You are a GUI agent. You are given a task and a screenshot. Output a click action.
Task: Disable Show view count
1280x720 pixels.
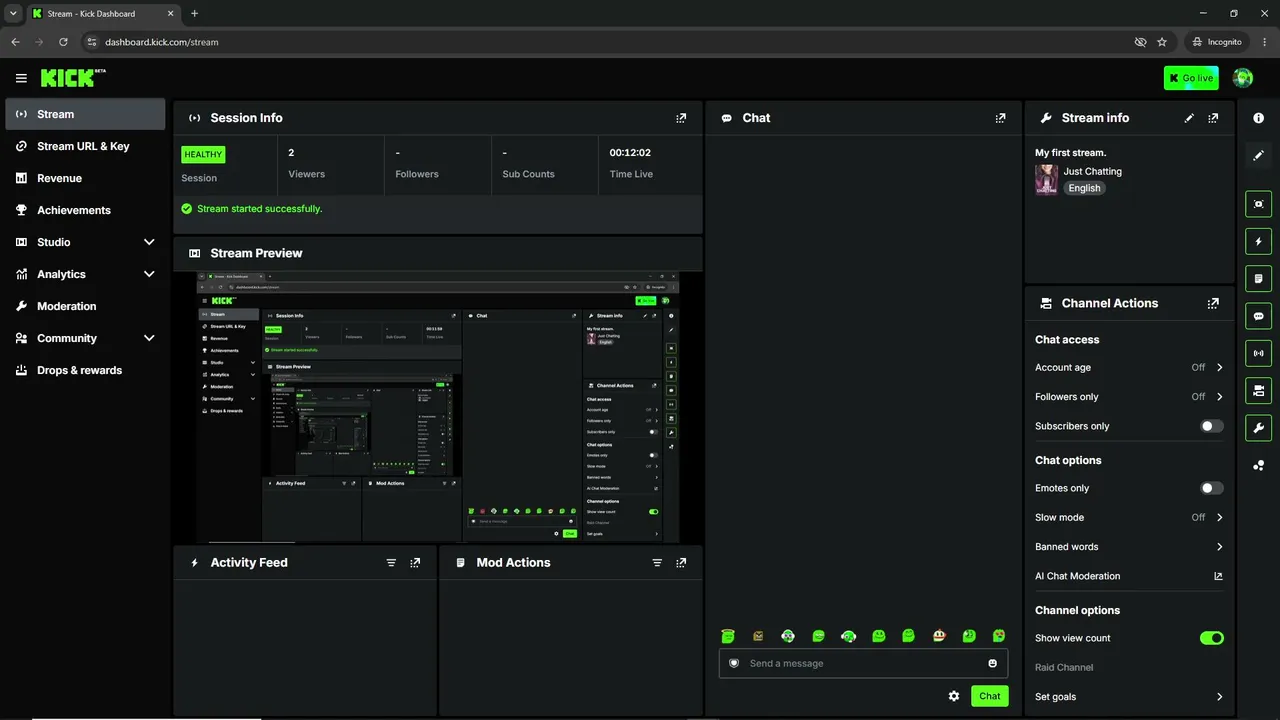click(1211, 638)
